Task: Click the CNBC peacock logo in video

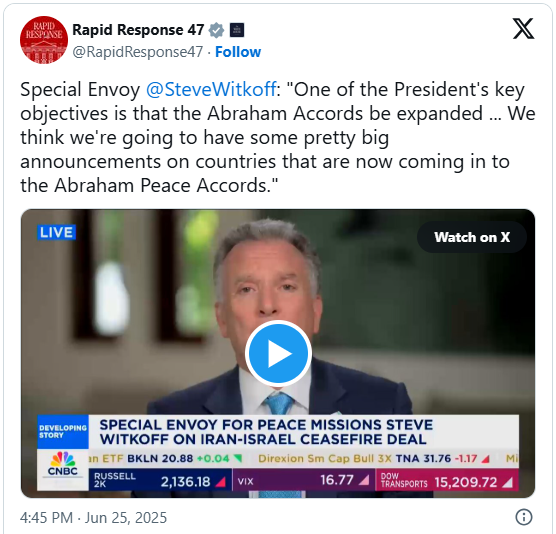Action: pos(63,465)
